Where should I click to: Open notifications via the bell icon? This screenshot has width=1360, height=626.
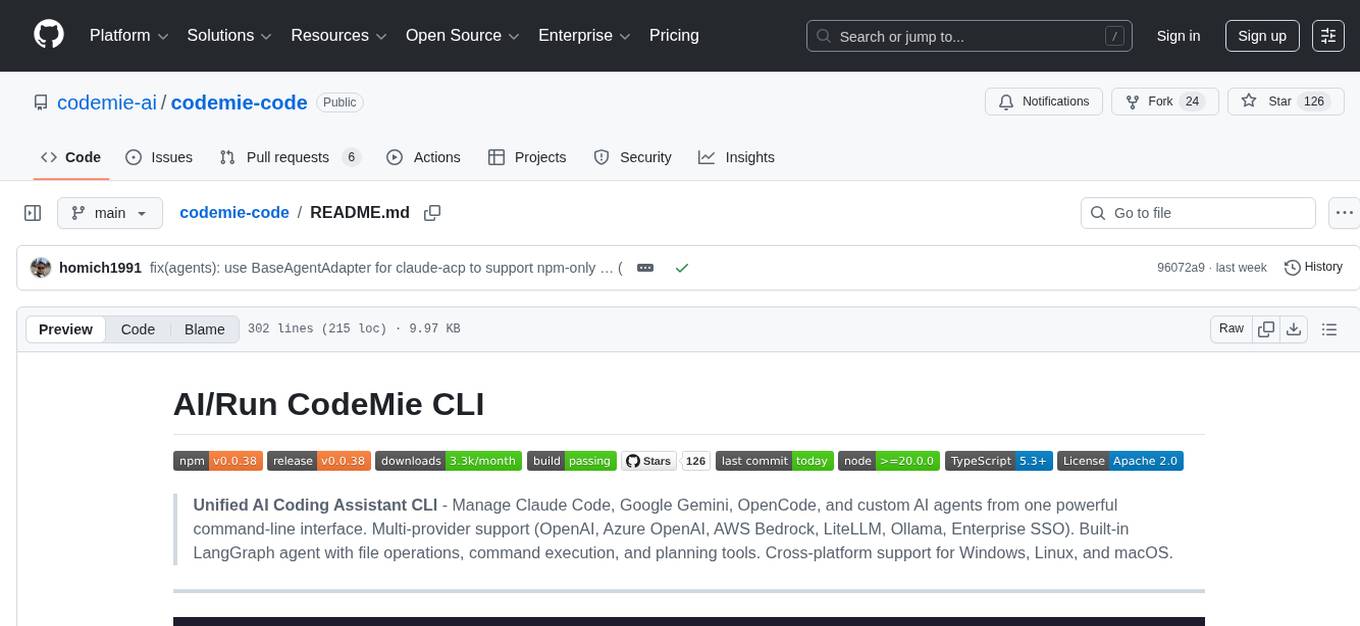click(x=1006, y=101)
